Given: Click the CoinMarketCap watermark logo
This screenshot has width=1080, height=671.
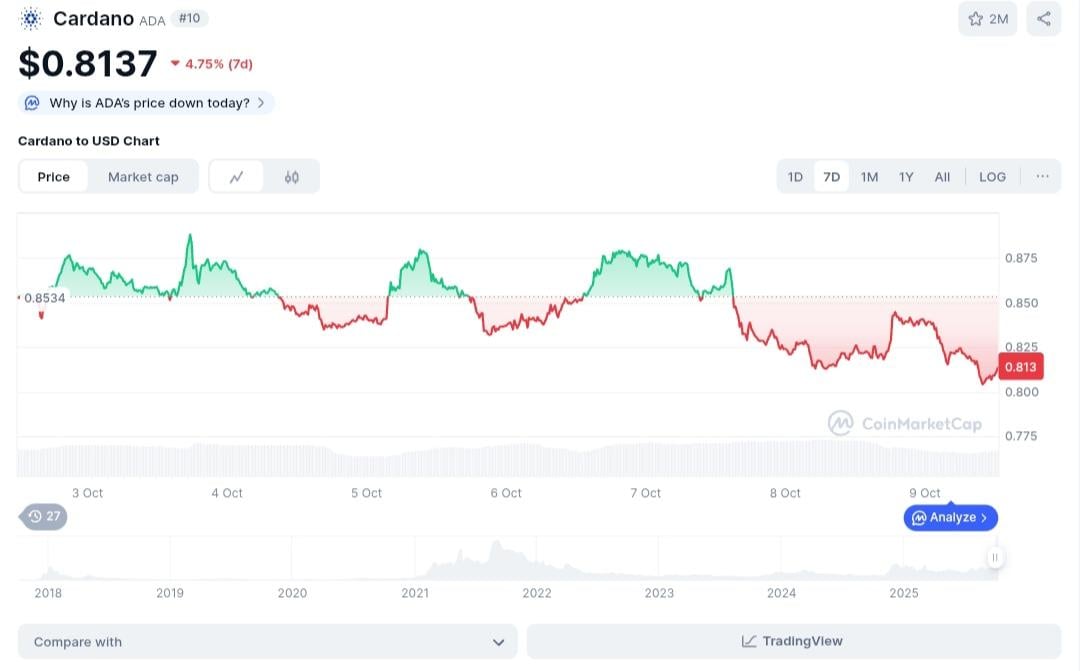Looking at the screenshot, I should (x=840, y=423).
